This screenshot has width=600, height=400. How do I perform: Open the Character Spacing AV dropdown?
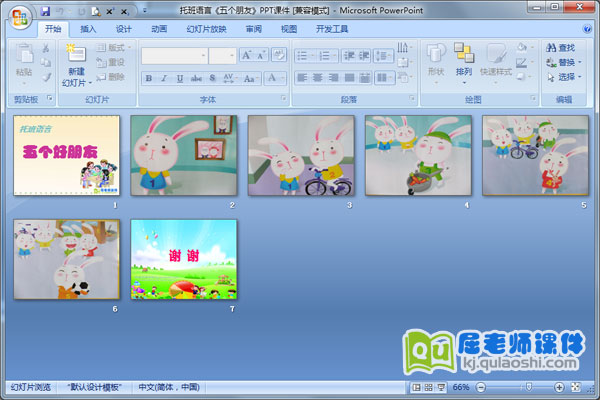230,78
